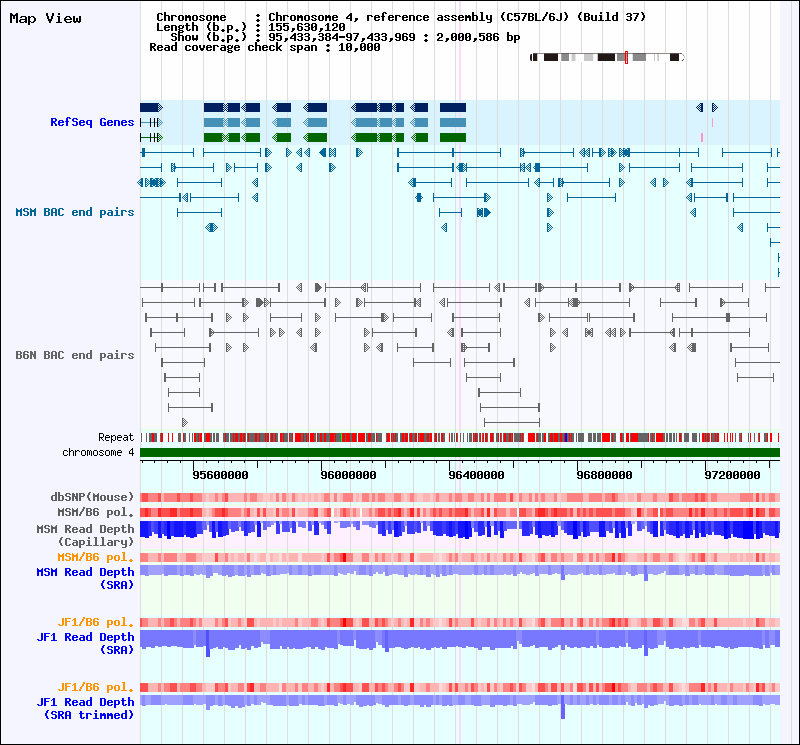Click the Repeat track label
Image resolution: width=800 pixels, height=745 pixels.
(x=116, y=437)
